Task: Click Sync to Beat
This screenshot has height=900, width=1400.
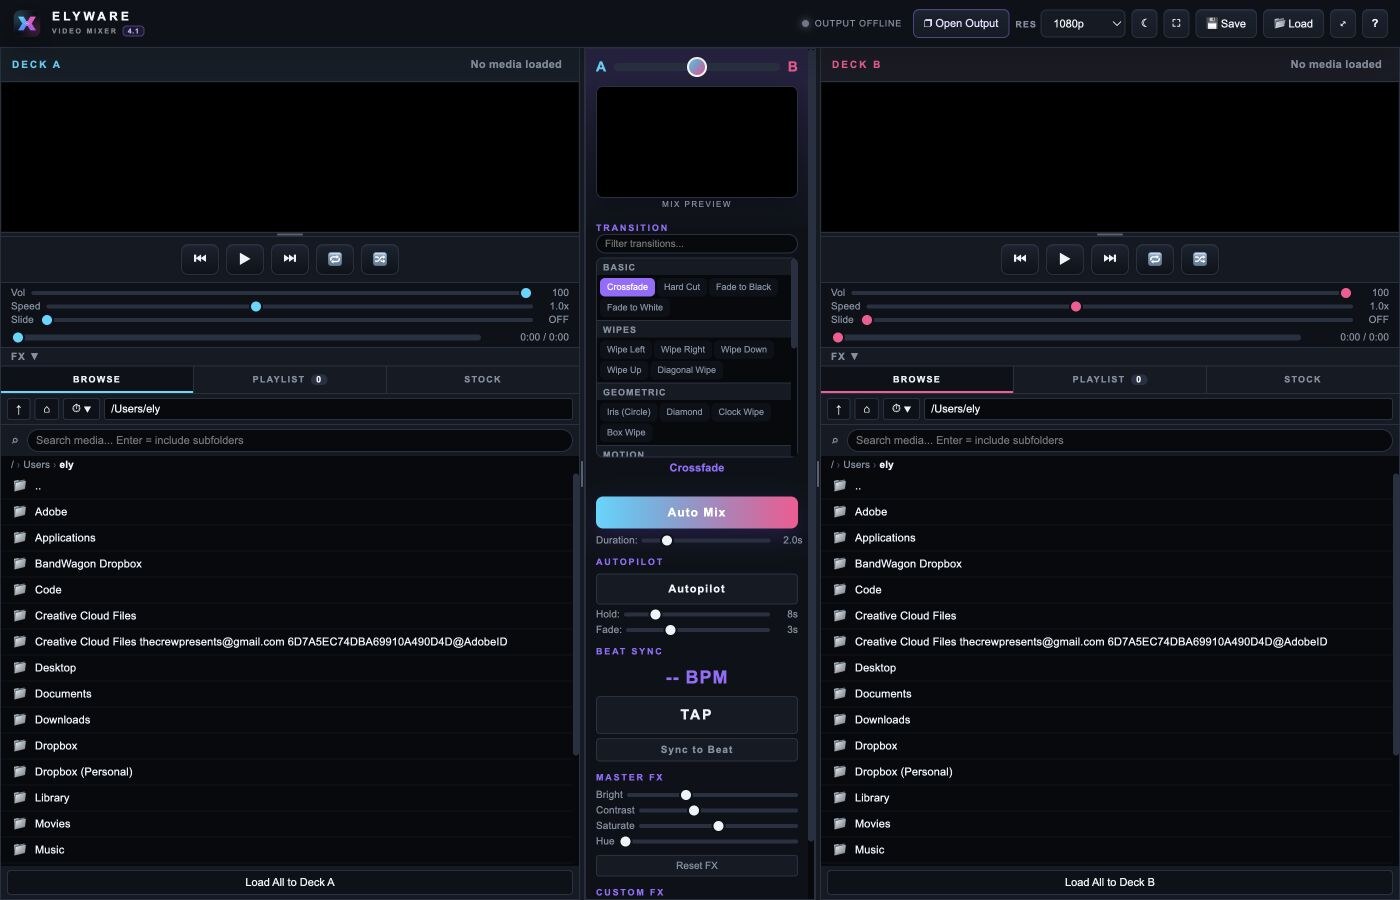Action: point(697,750)
